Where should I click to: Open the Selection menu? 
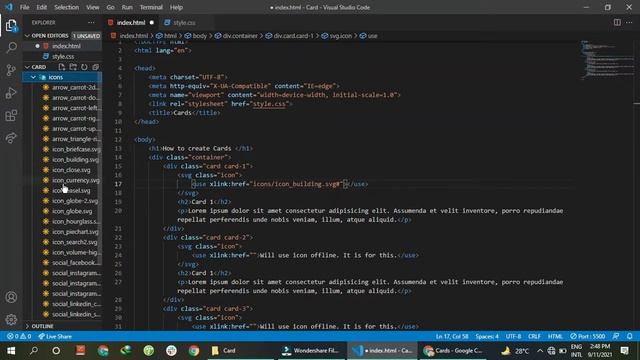(x=67, y=7)
